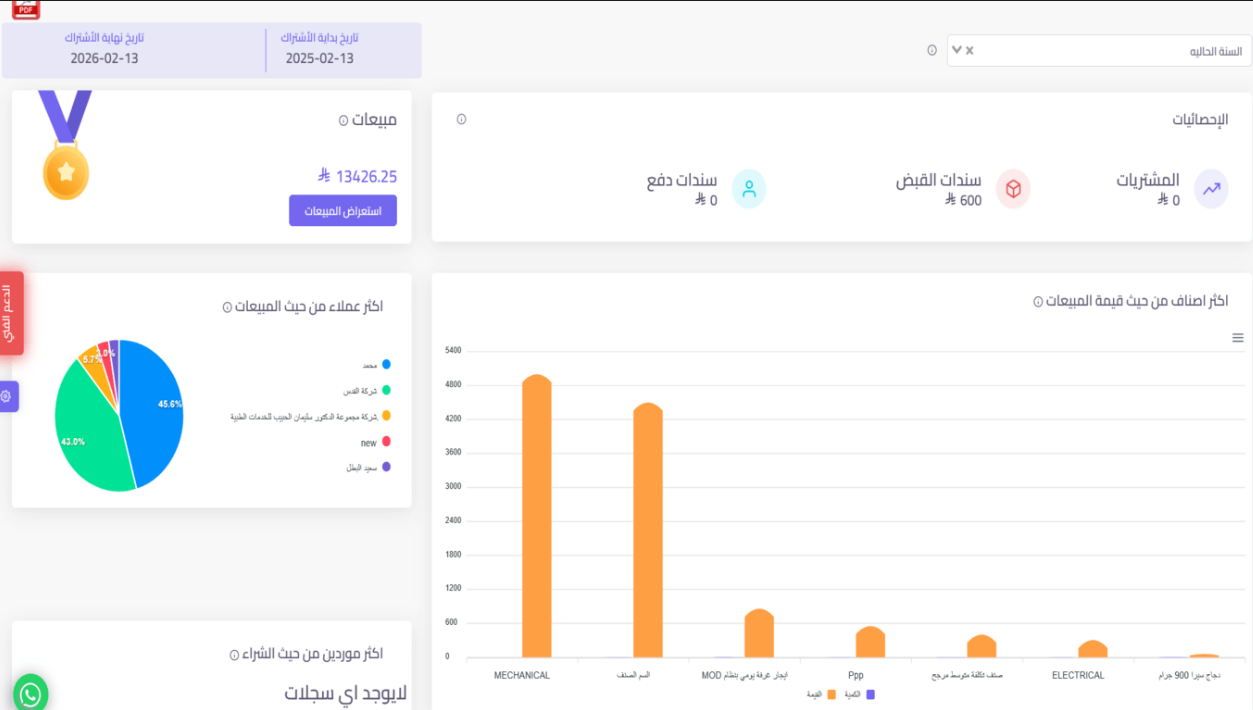Click inside the السنة الحاليه filter field

click(x=1100, y=49)
